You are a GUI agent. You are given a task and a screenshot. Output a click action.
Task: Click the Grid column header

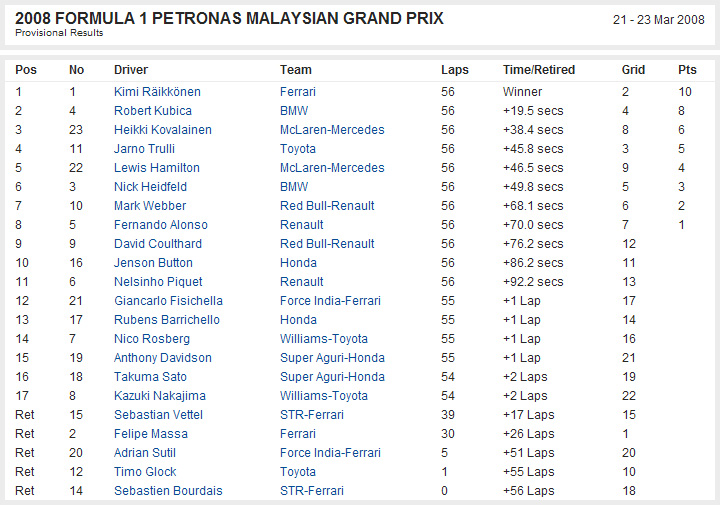[633, 70]
